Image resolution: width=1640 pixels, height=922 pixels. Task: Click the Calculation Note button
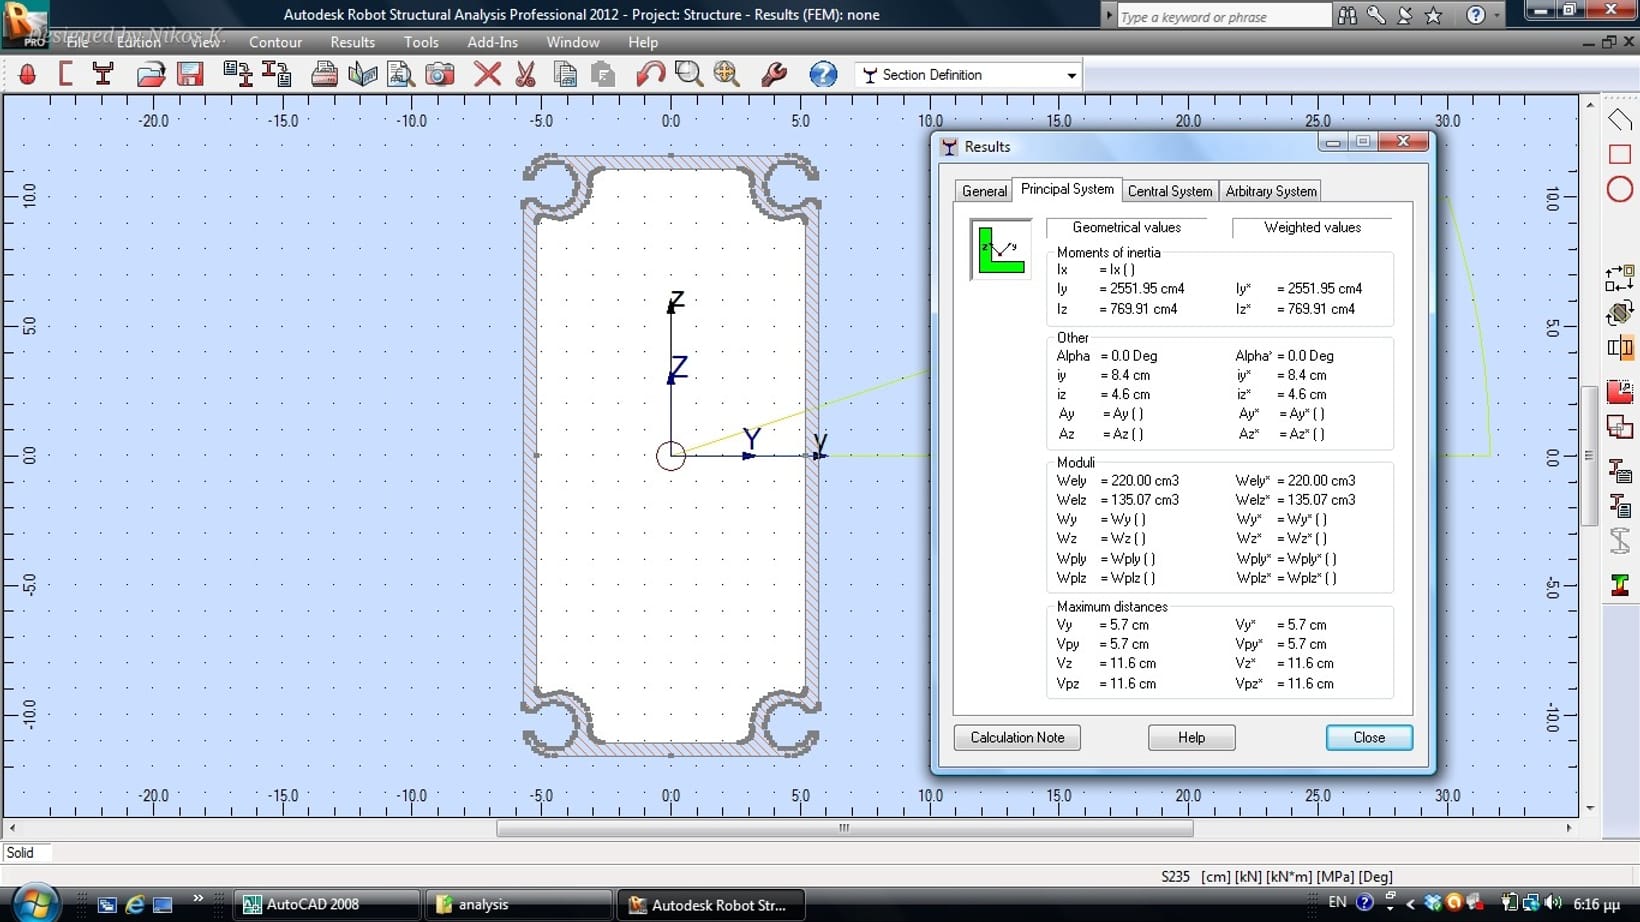[x=1017, y=737]
